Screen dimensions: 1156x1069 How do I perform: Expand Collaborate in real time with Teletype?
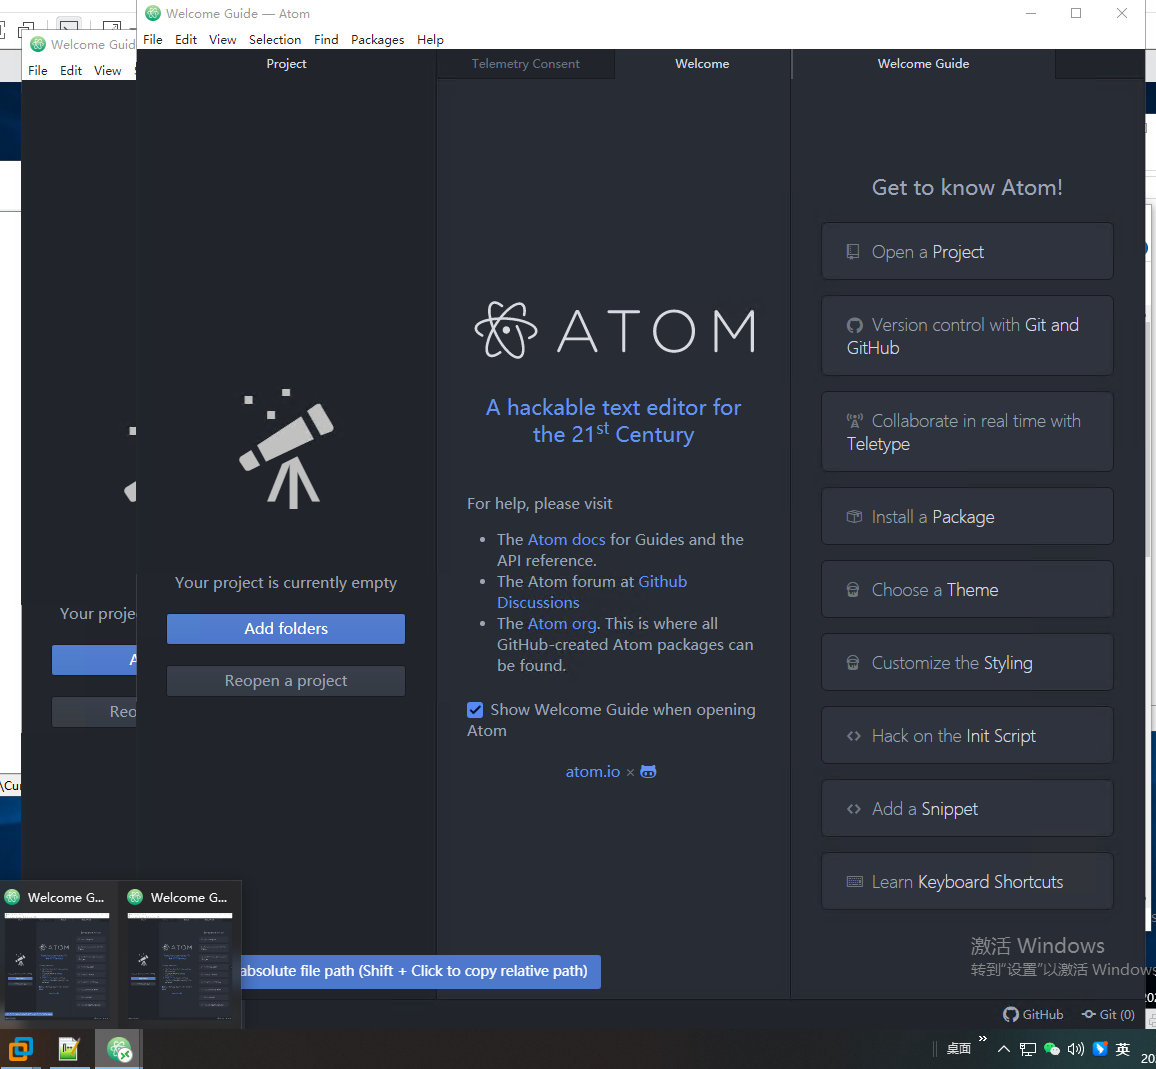(x=967, y=432)
